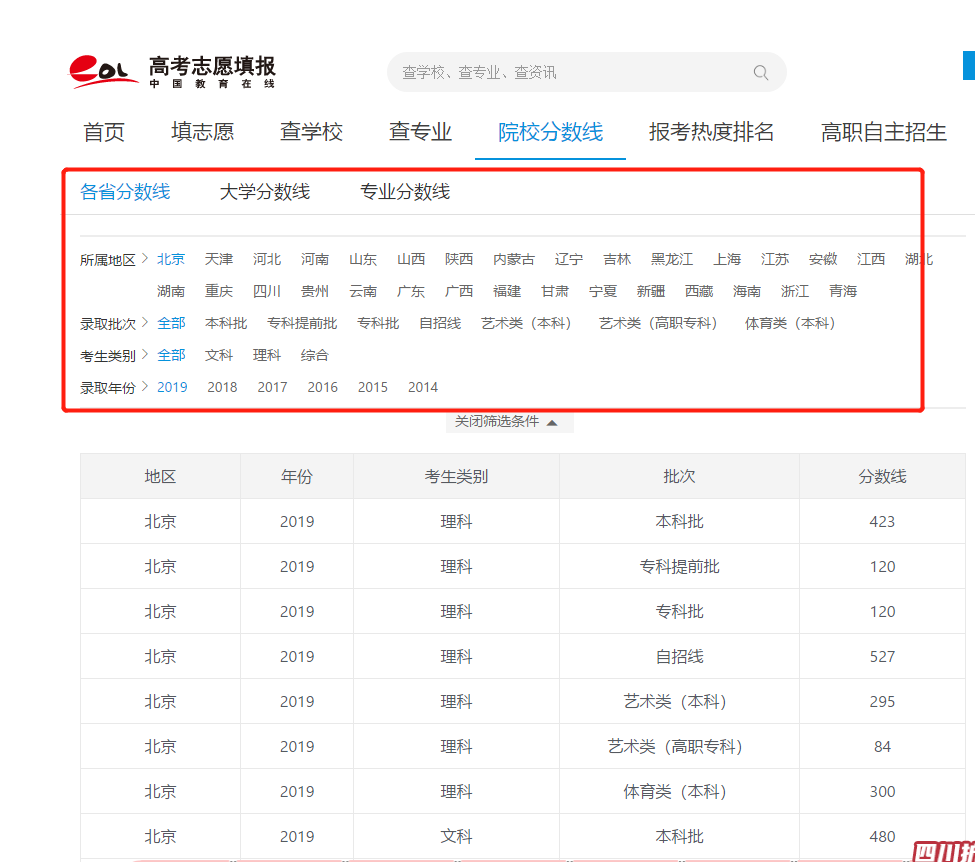Screen dimensions: 975x862
Task: Click the search magnifier icon
Action: (x=760, y=72)
